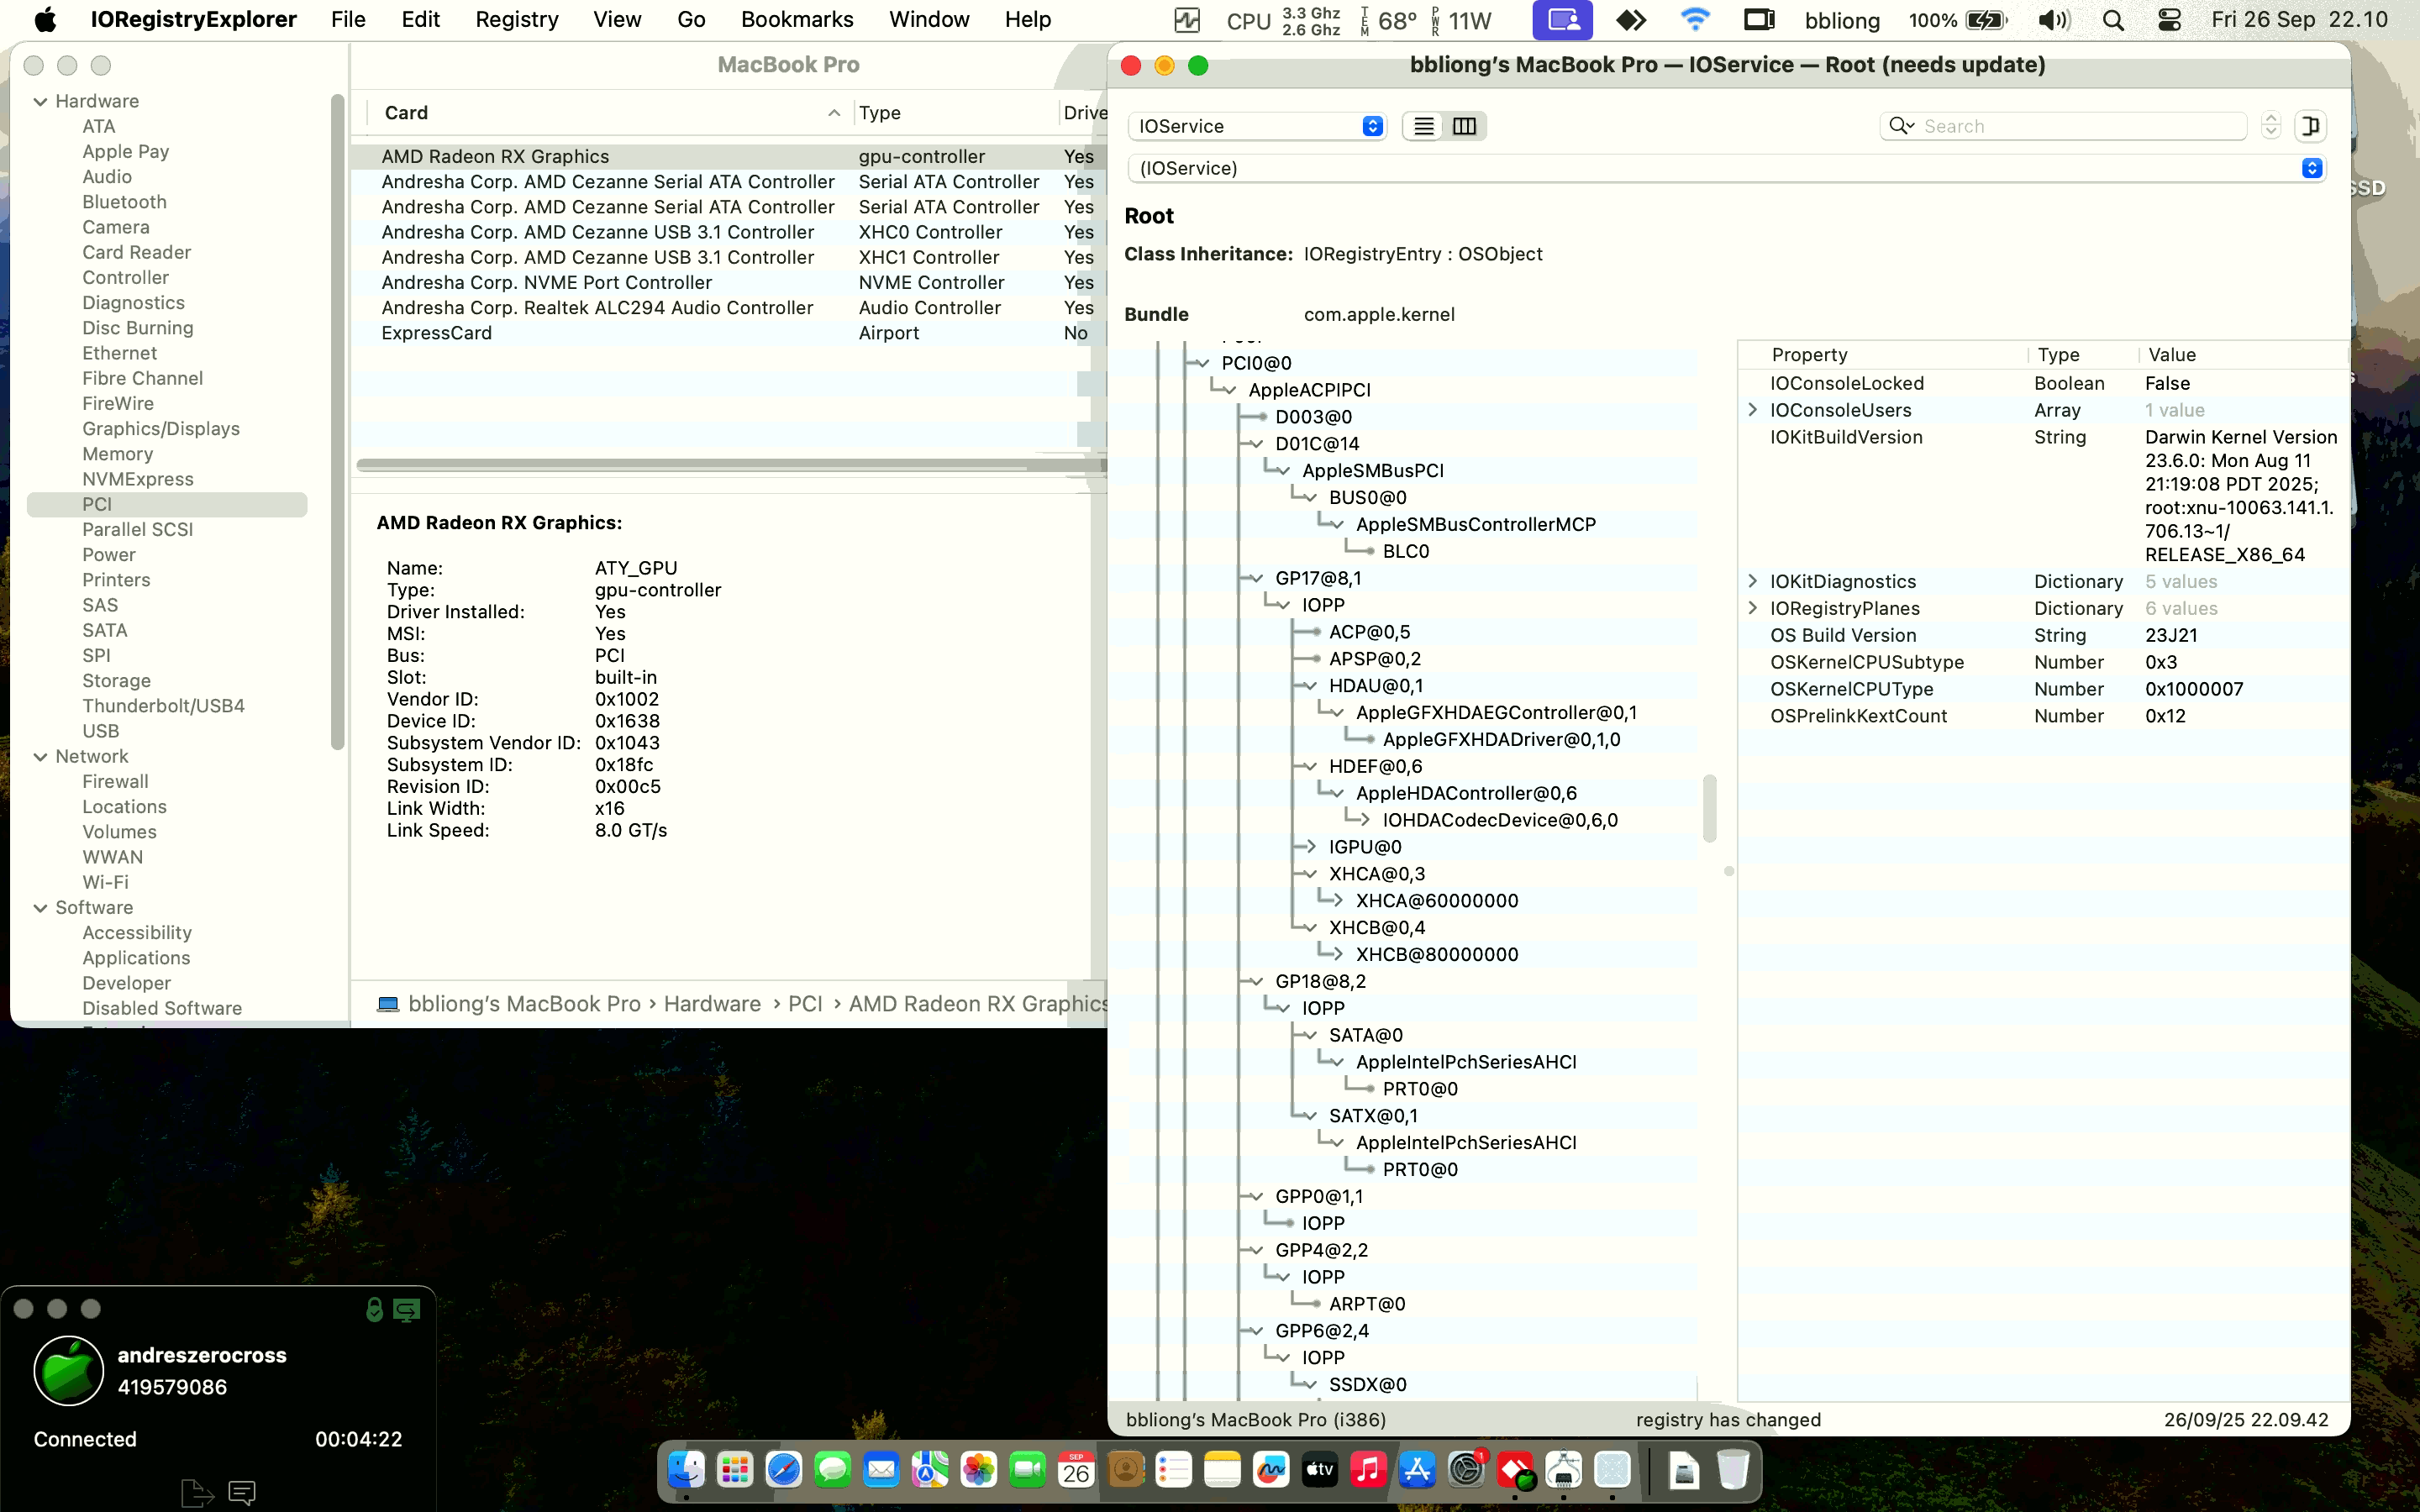
Task: Collapse the Network section in sidebar
Action: pos(41,757)
